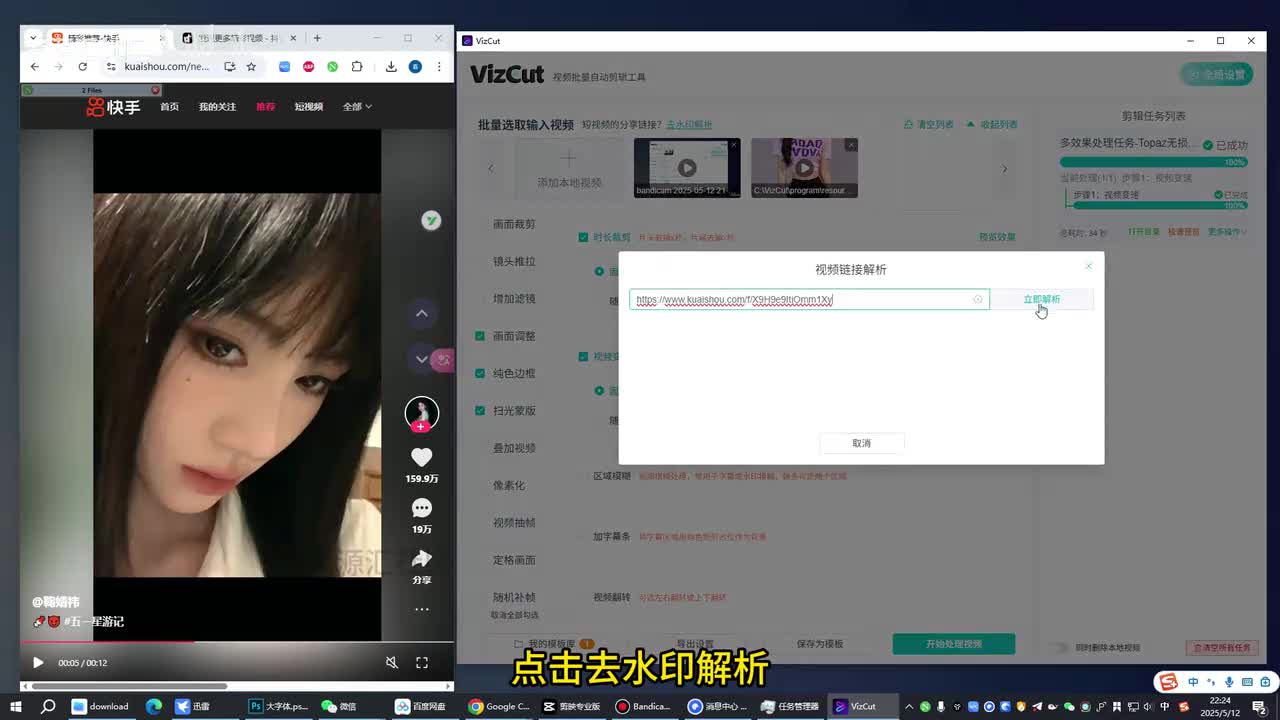
Task: Click the 立即解析 button
Action: pos(1041,299)
